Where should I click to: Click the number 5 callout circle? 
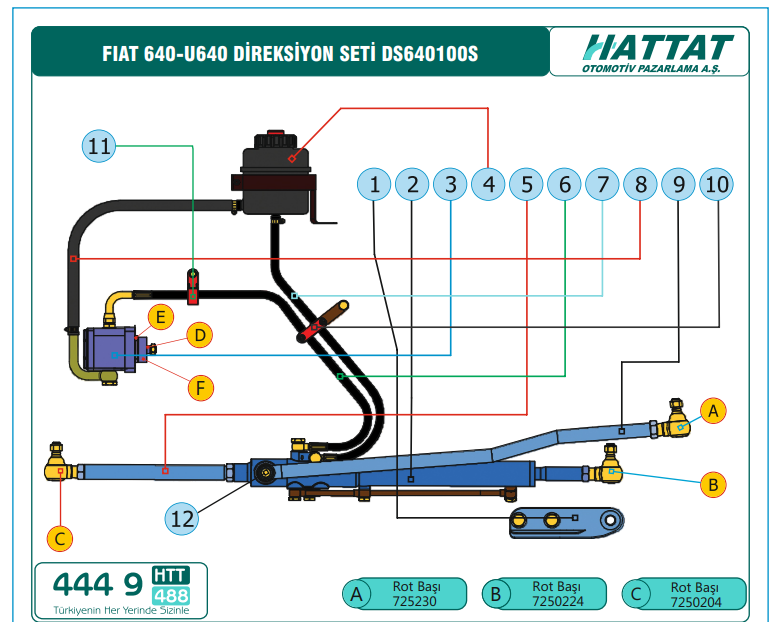(526, 185)
